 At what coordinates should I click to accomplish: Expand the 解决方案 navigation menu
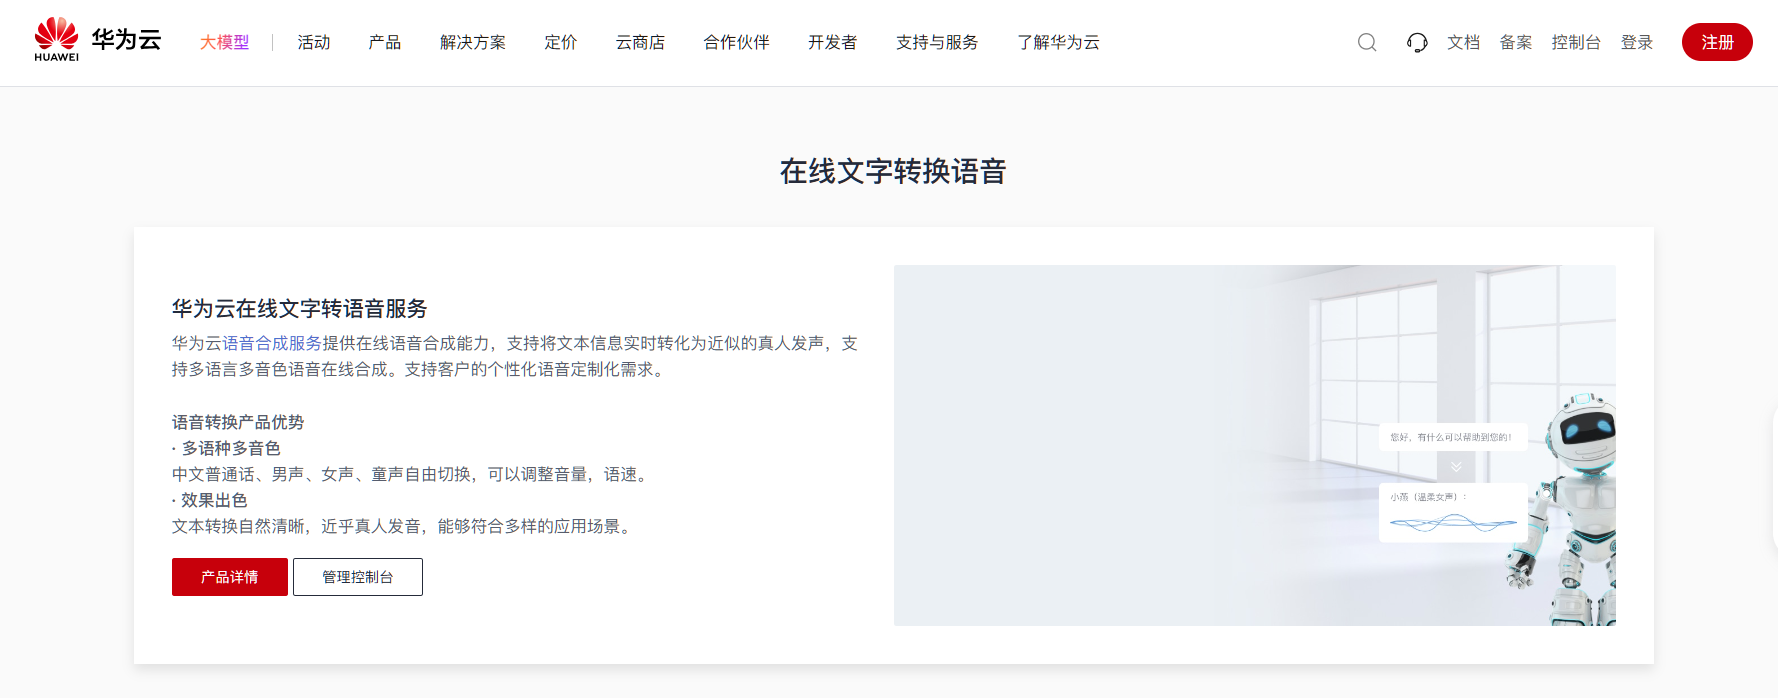[x=473, y=42]
